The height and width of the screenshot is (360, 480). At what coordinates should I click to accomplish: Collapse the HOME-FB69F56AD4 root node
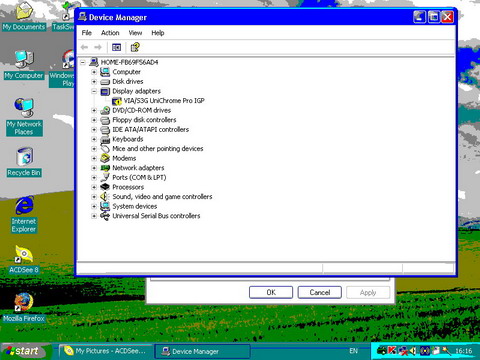[83, 62]
